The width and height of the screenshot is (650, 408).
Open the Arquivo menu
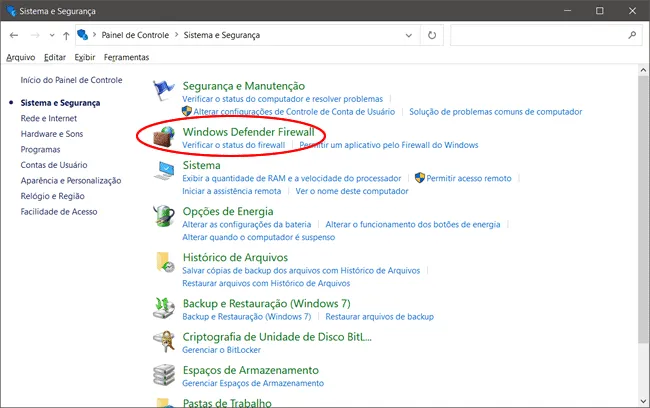pyautogui.click(x=21, y=57)
